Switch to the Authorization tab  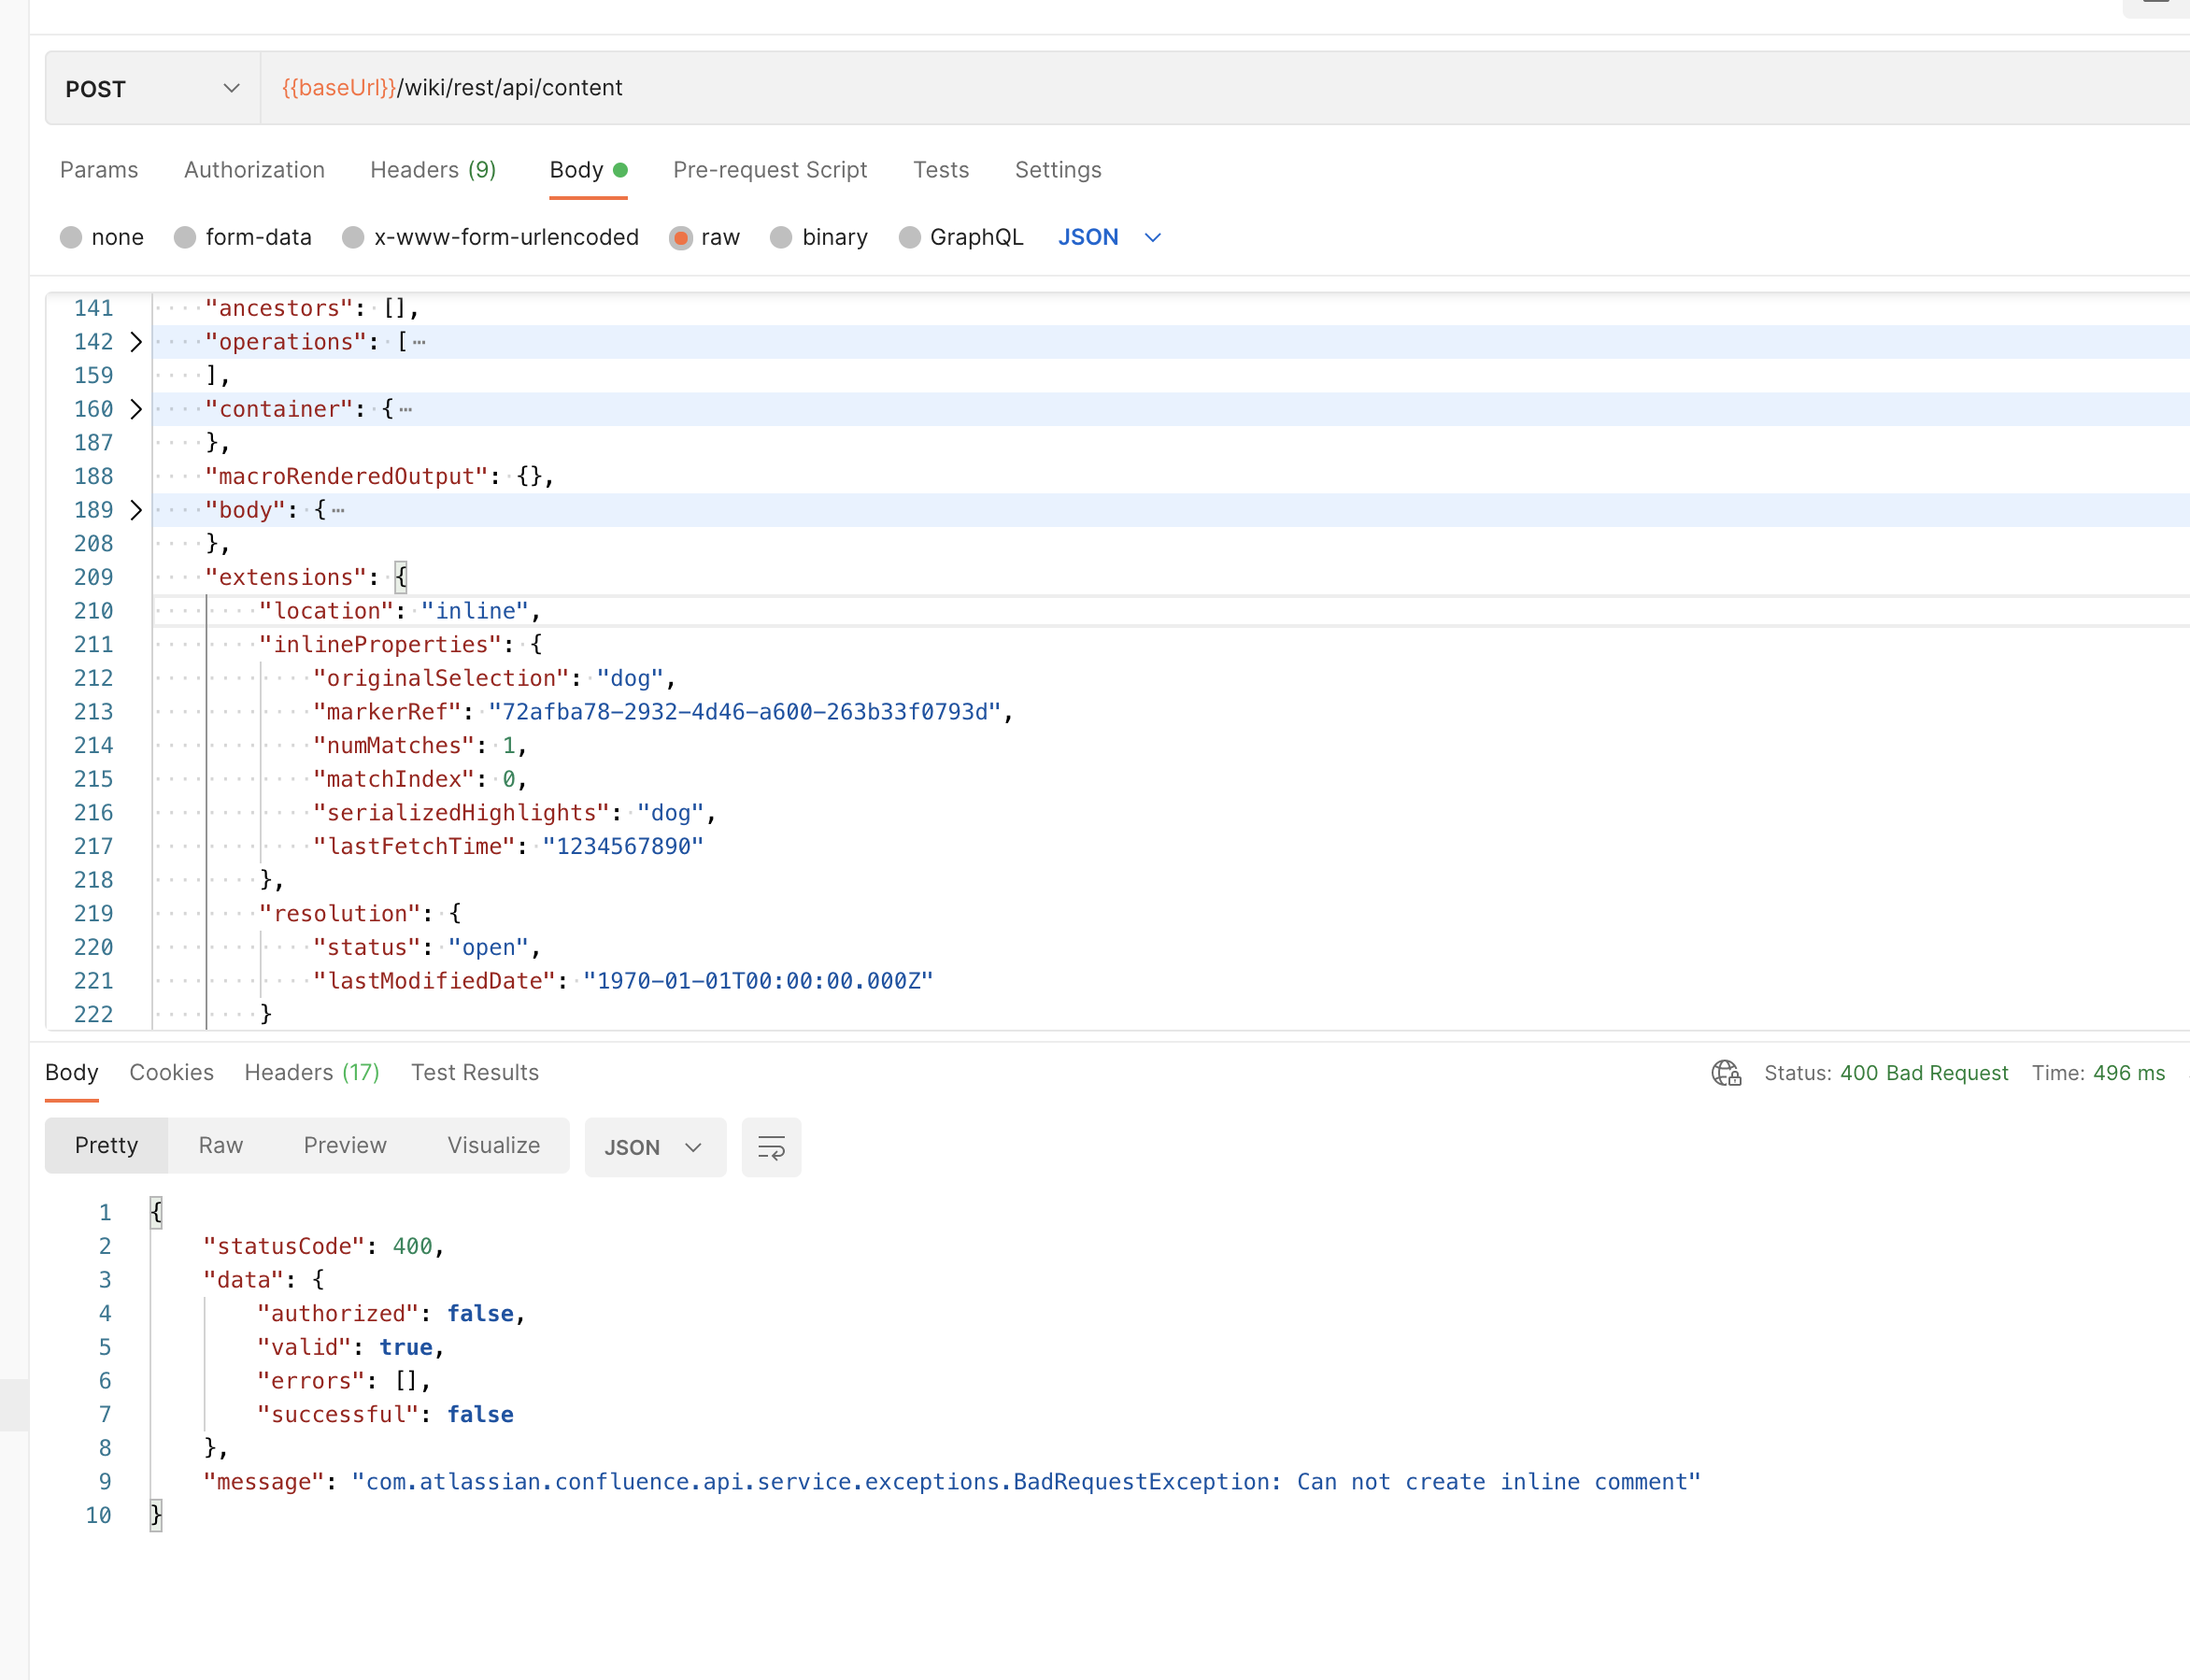pos(254,170)
